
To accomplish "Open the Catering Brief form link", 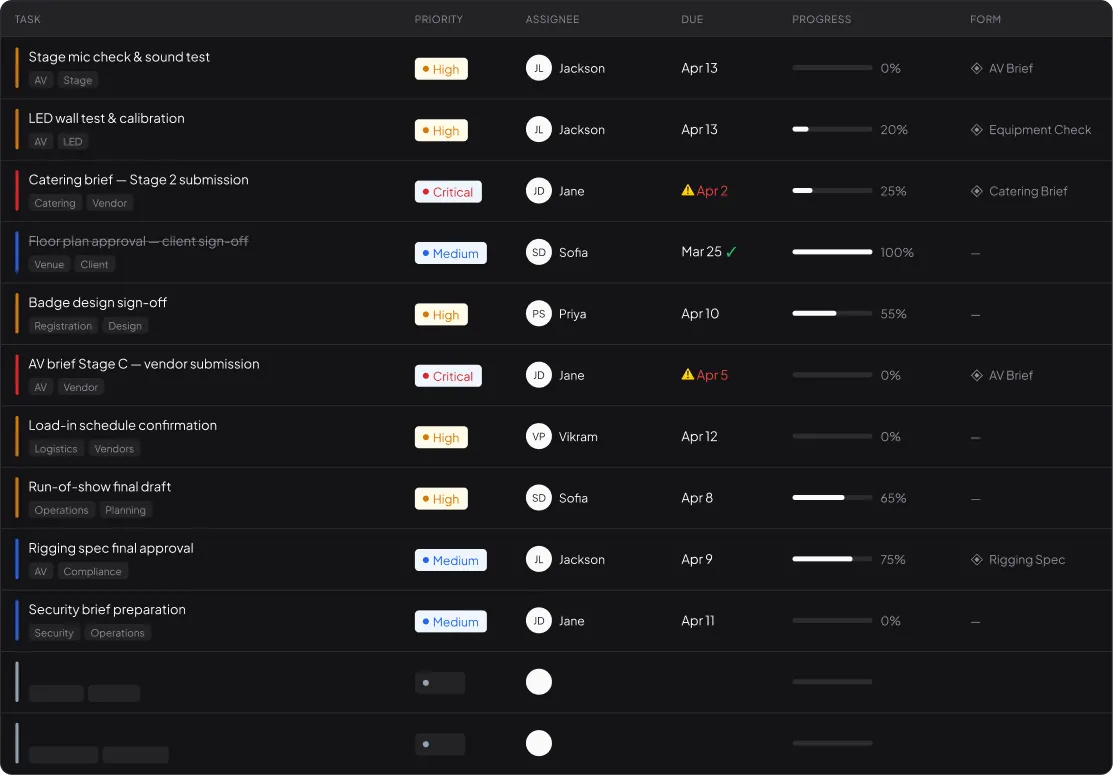I will [x=1019, y=192].
